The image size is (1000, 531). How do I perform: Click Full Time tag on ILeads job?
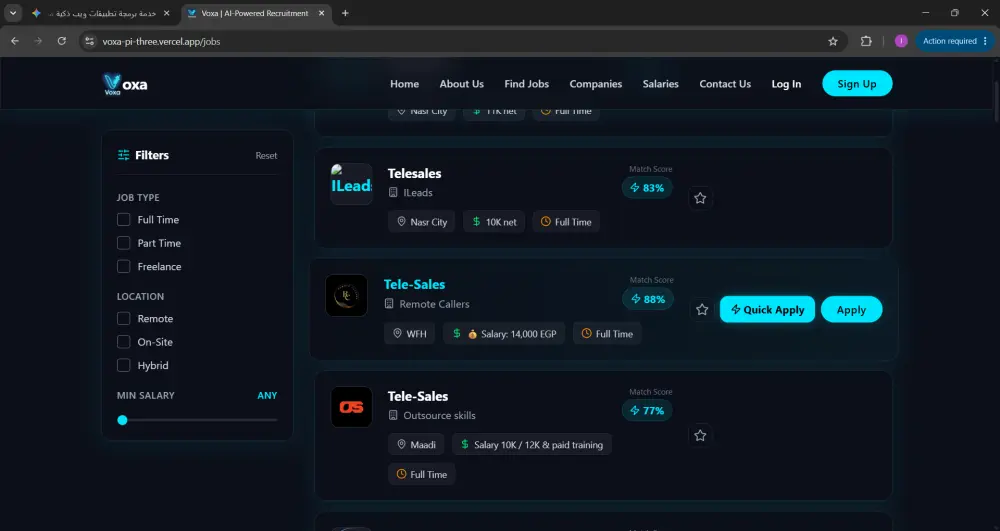[566, 222]
